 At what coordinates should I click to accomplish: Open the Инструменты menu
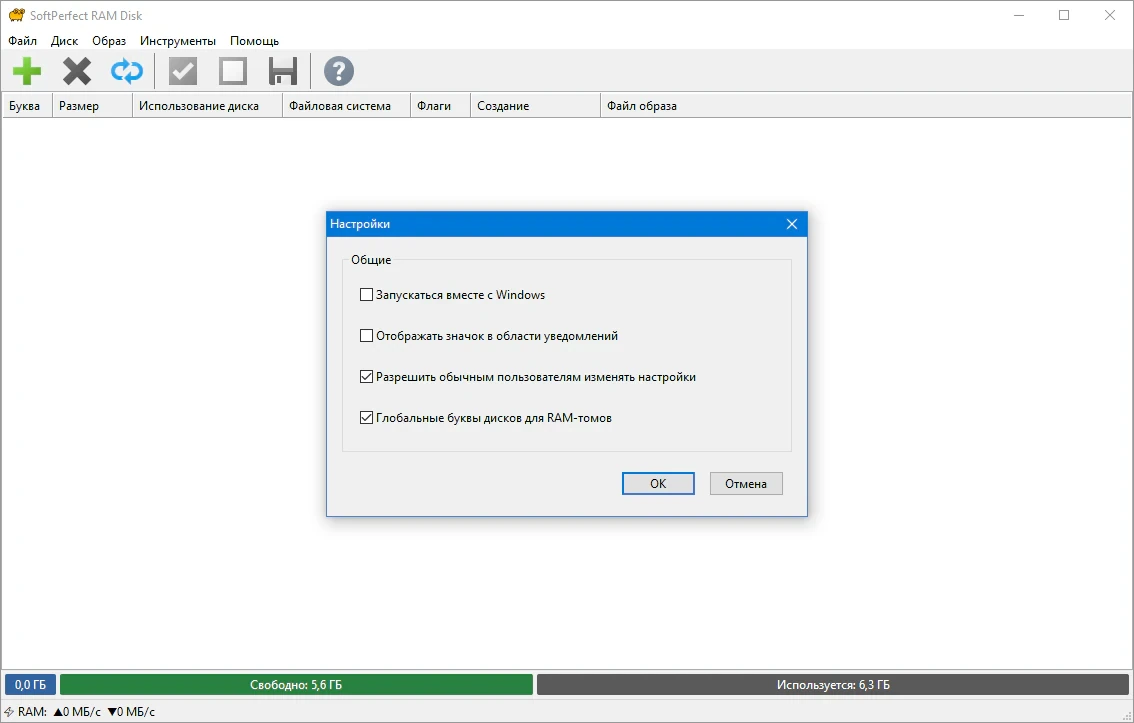(178, 41)
